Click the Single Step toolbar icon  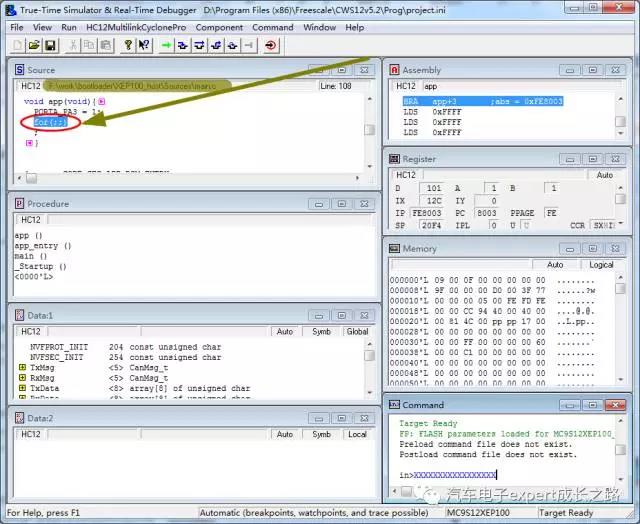tap(183, 45)
